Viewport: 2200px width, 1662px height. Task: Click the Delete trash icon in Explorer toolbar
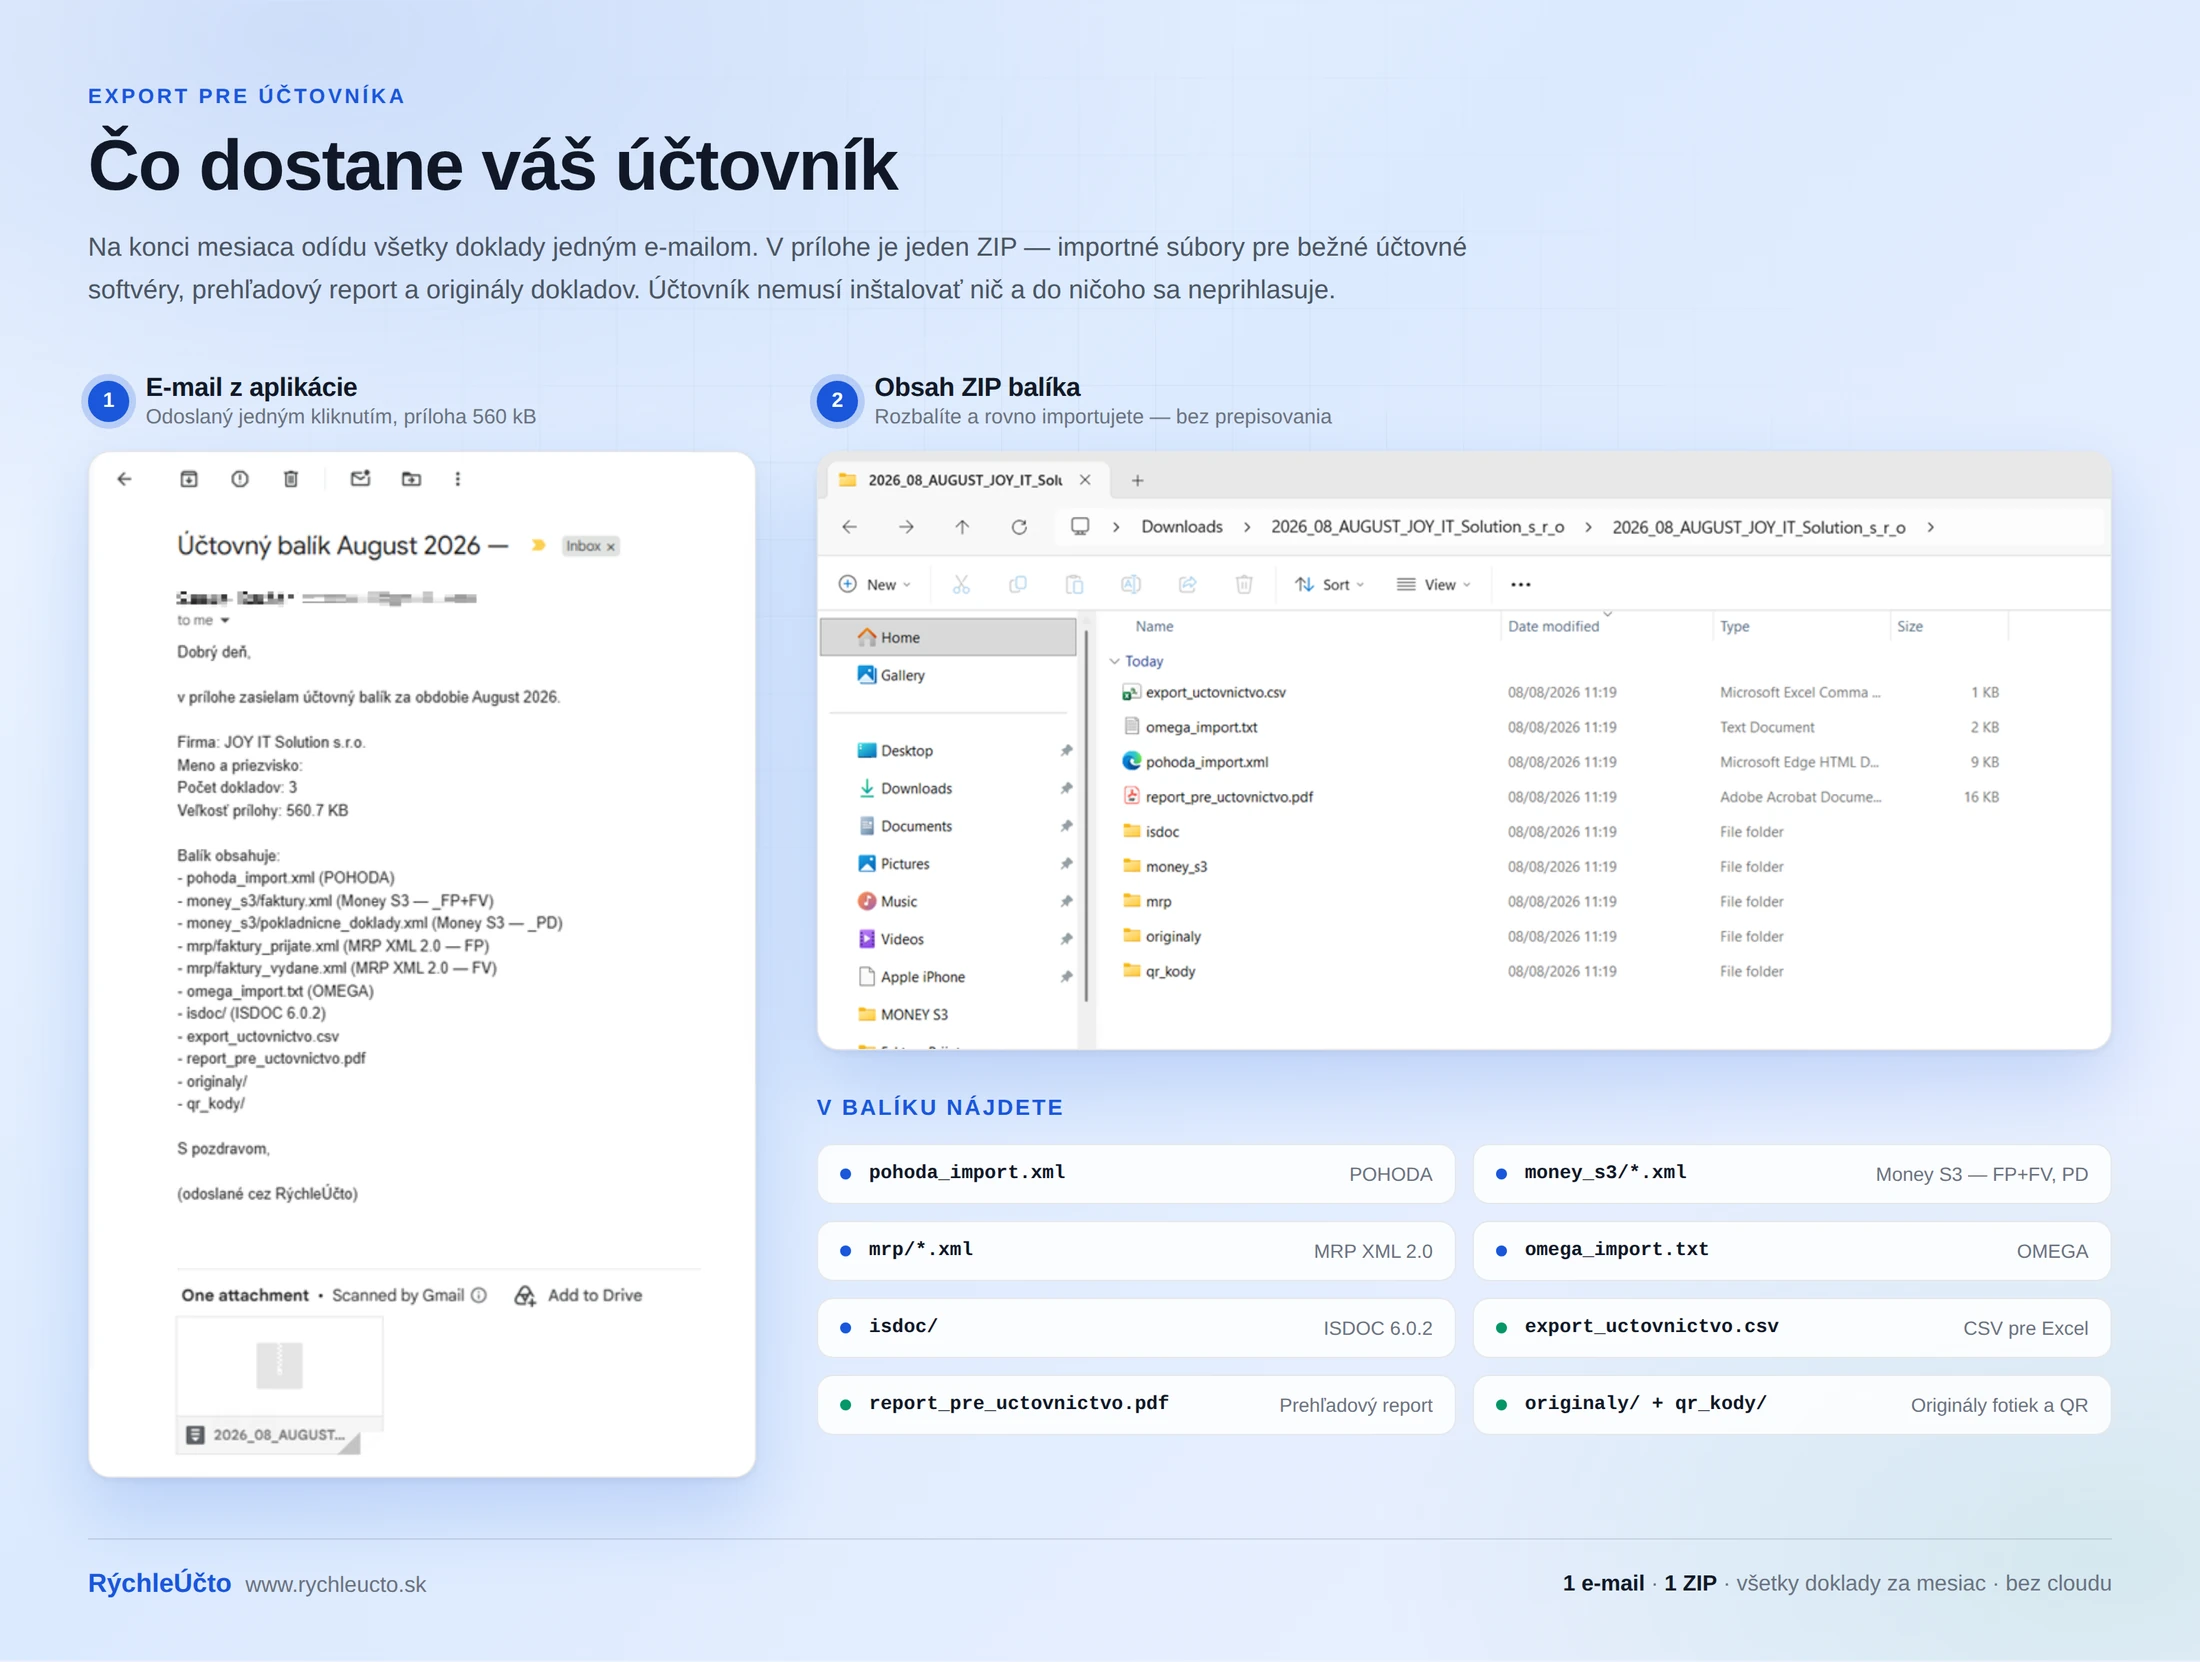pos(1244,585)
